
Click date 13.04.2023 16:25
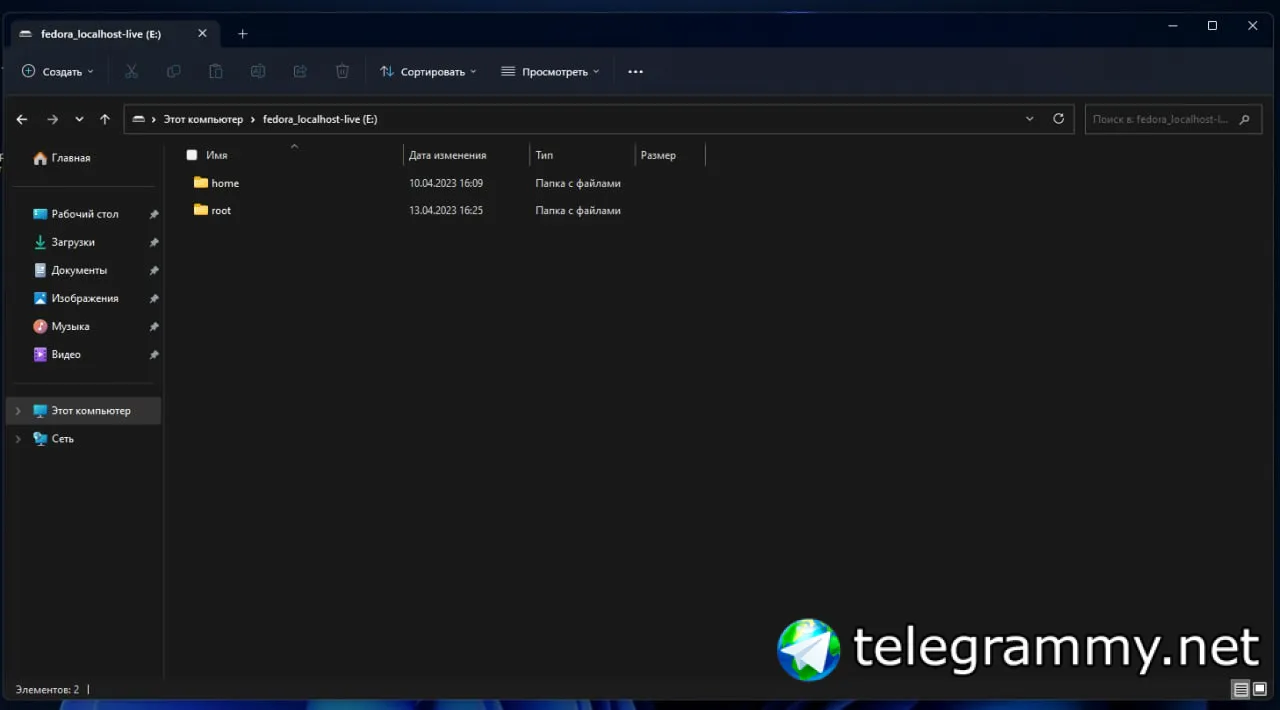click(x=446, y=210)
